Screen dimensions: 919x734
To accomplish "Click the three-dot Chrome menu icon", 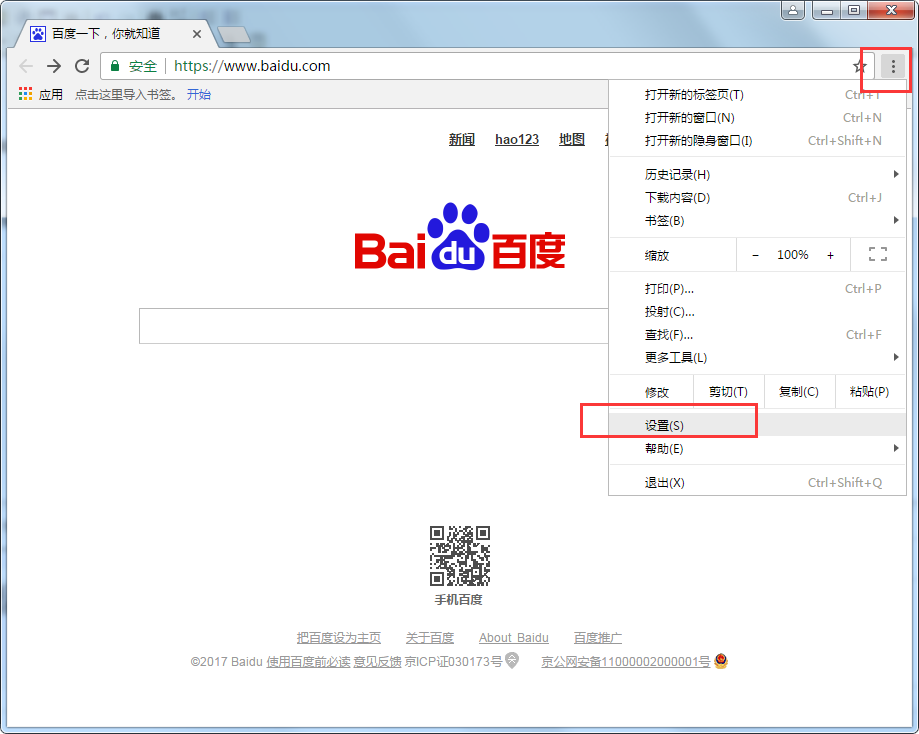I will pyautogui.click(x=892, y=66).
